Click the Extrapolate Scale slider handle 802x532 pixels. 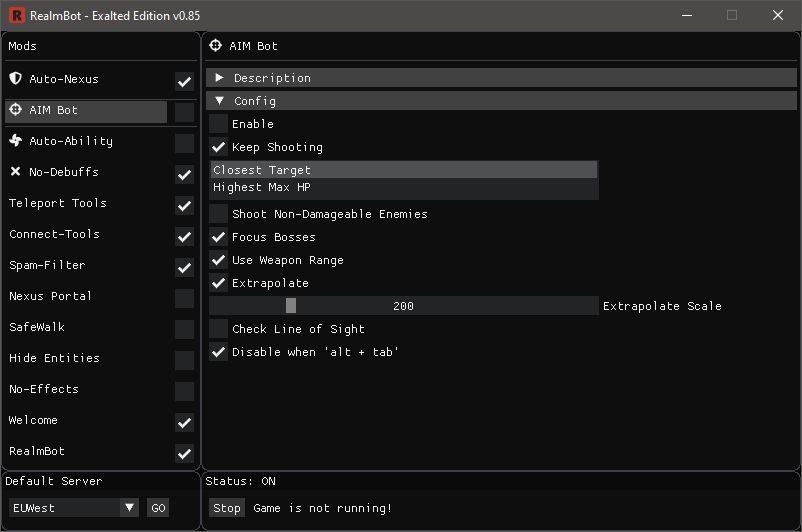[x=291, y=305]
